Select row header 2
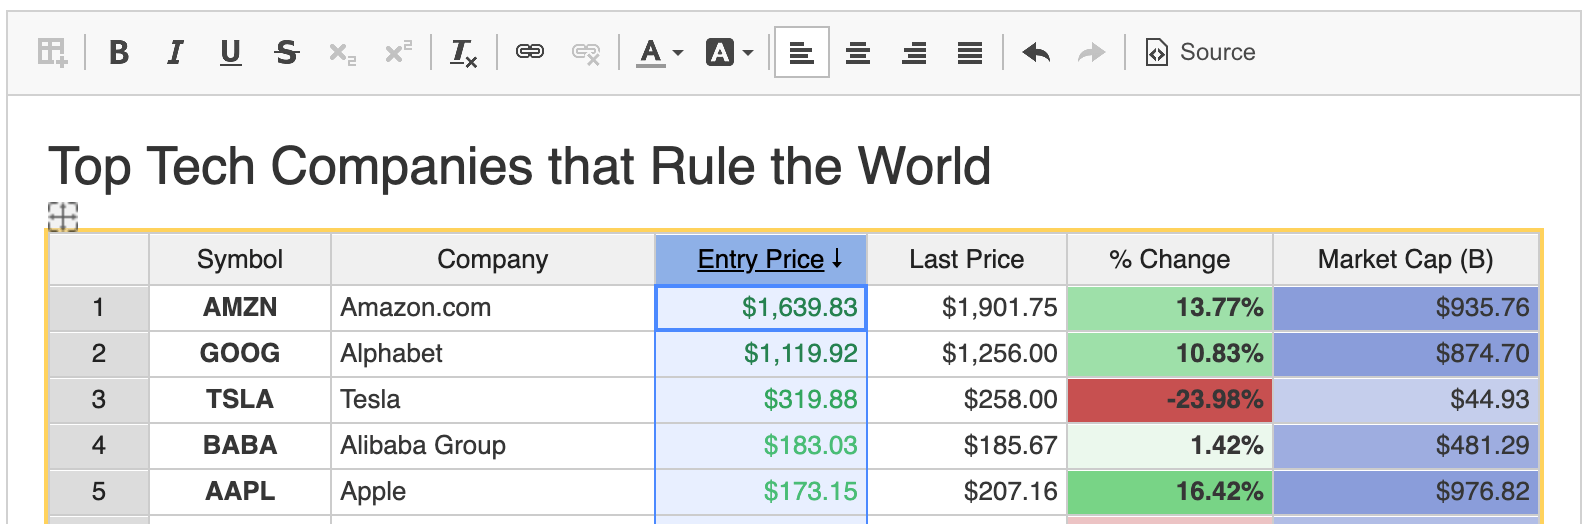The height and width of the screenshot is (524, 1594). point(99,354)
